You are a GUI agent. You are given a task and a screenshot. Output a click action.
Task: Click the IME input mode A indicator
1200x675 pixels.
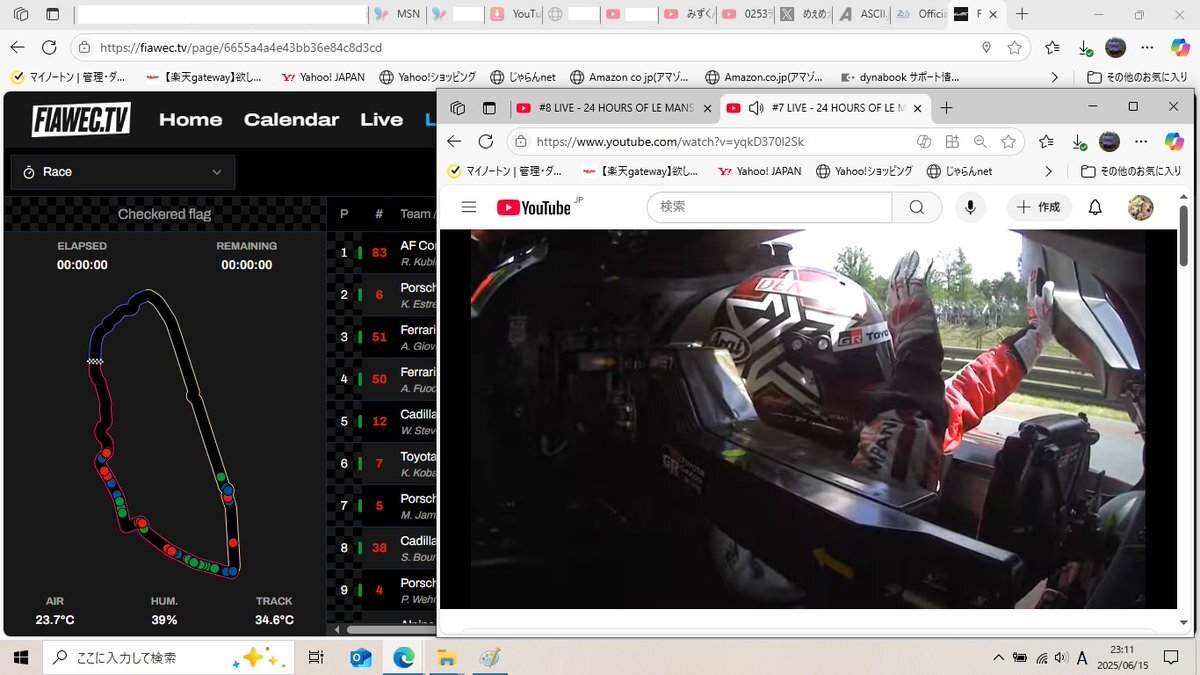tap(1082, 657)
